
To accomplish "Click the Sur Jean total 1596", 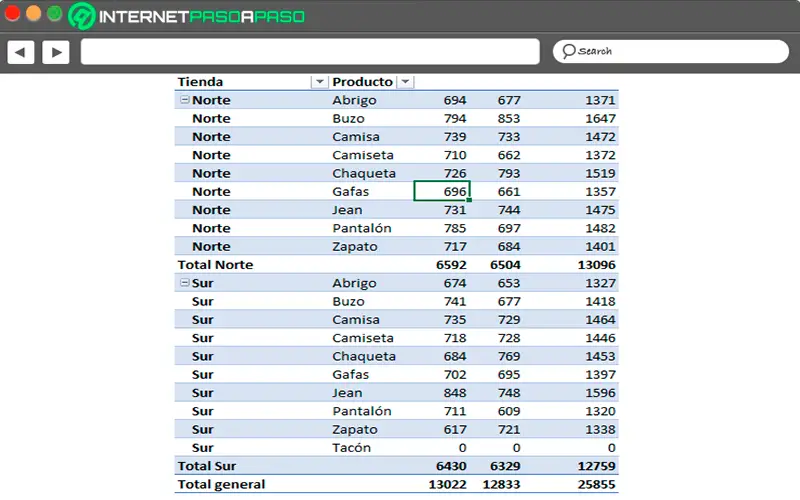I will pyautogui.click(x=601, y=393).
